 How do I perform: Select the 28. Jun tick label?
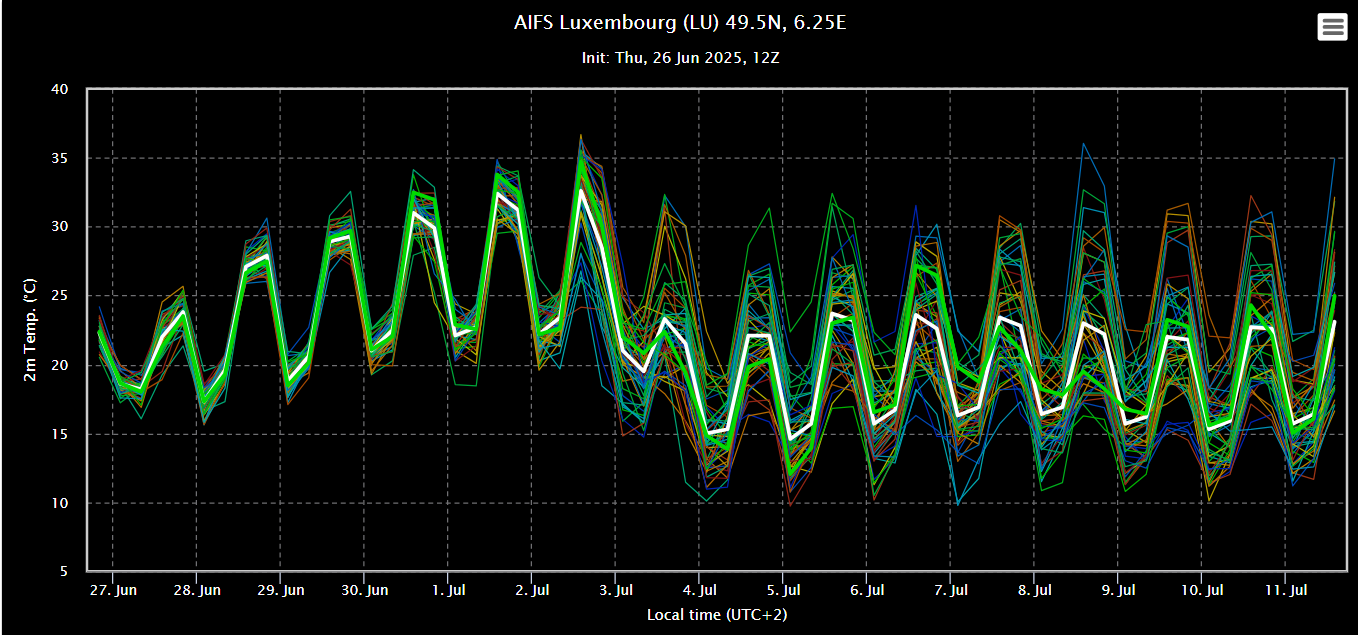(x=196, y=590)
